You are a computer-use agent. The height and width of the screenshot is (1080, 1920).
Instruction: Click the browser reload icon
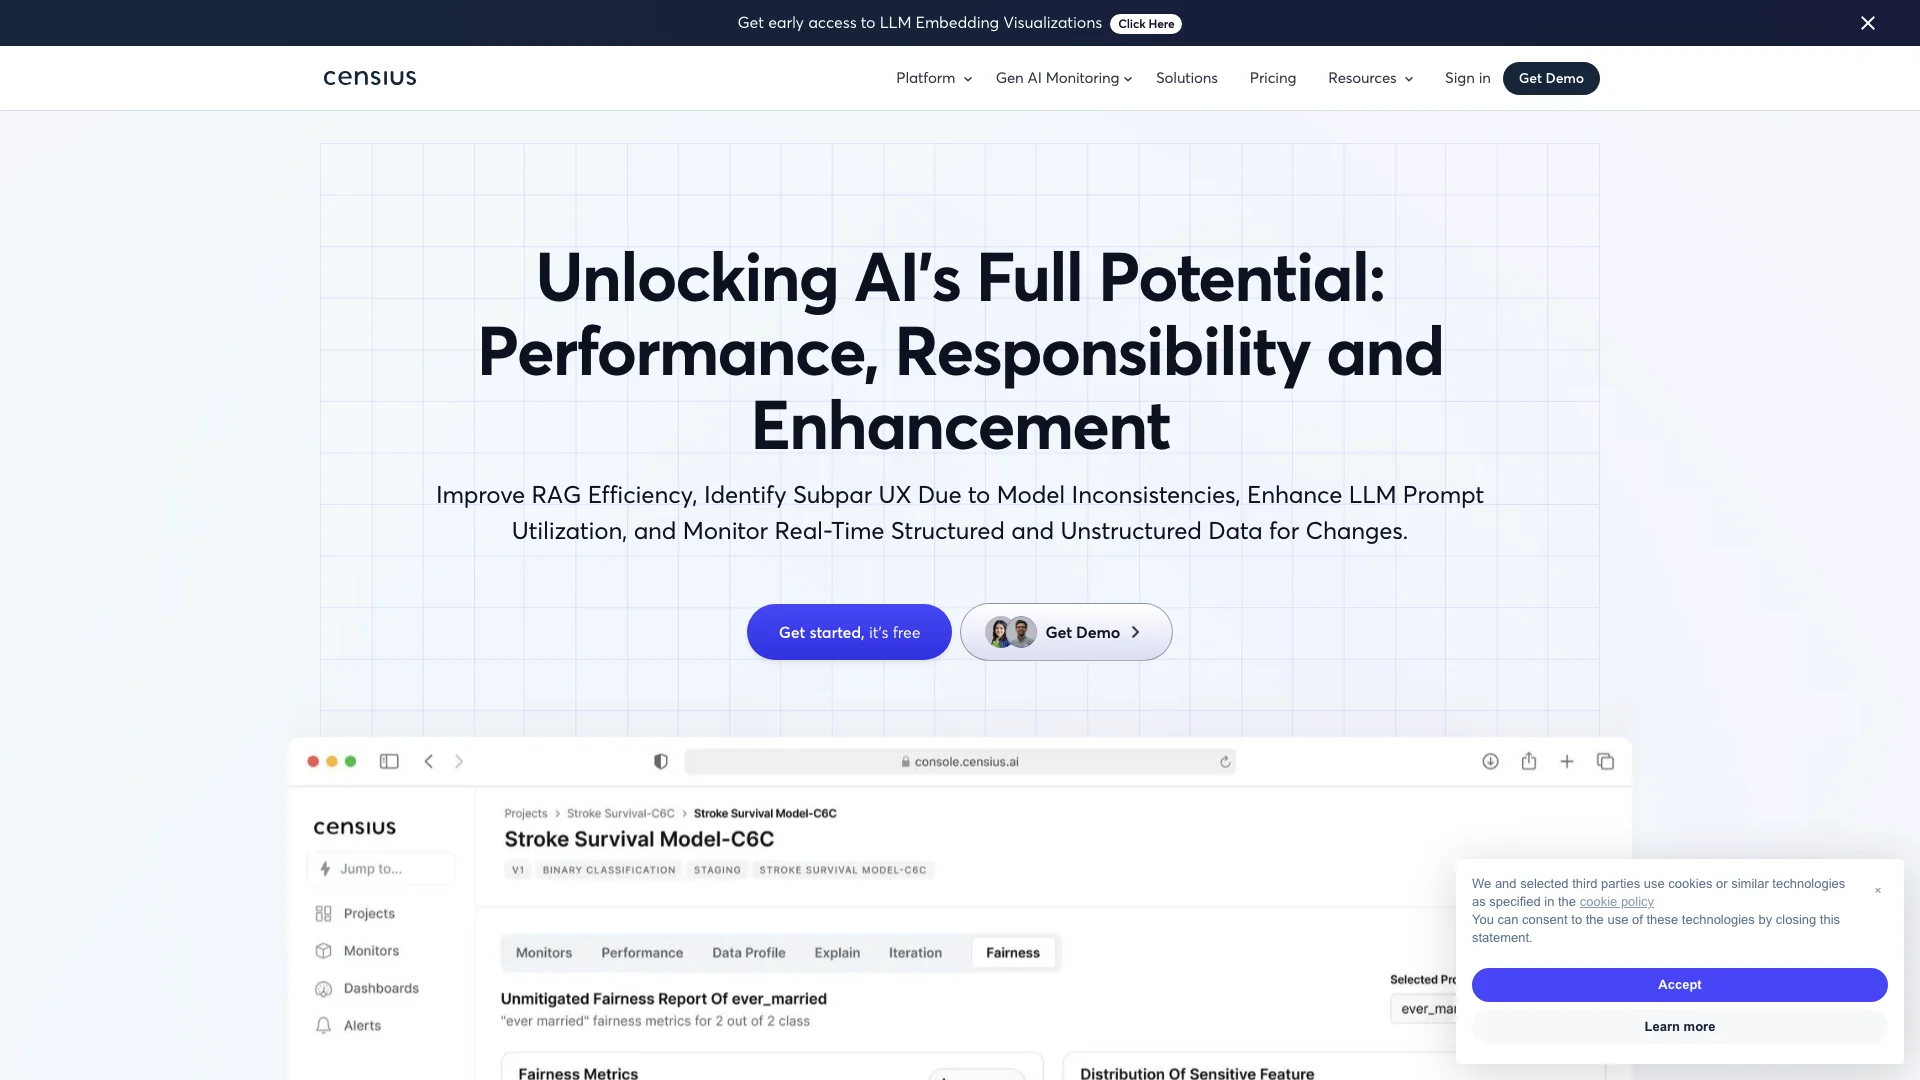tap(1224, 761)
